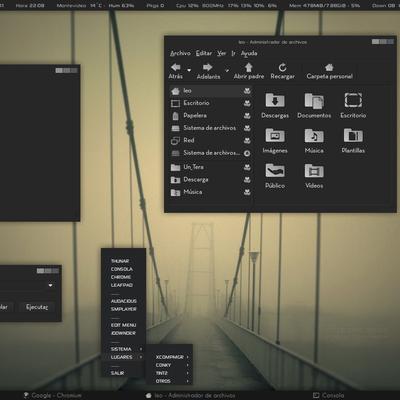
Task: Open the Archivo menu
Action: click(x=180, y=53)
